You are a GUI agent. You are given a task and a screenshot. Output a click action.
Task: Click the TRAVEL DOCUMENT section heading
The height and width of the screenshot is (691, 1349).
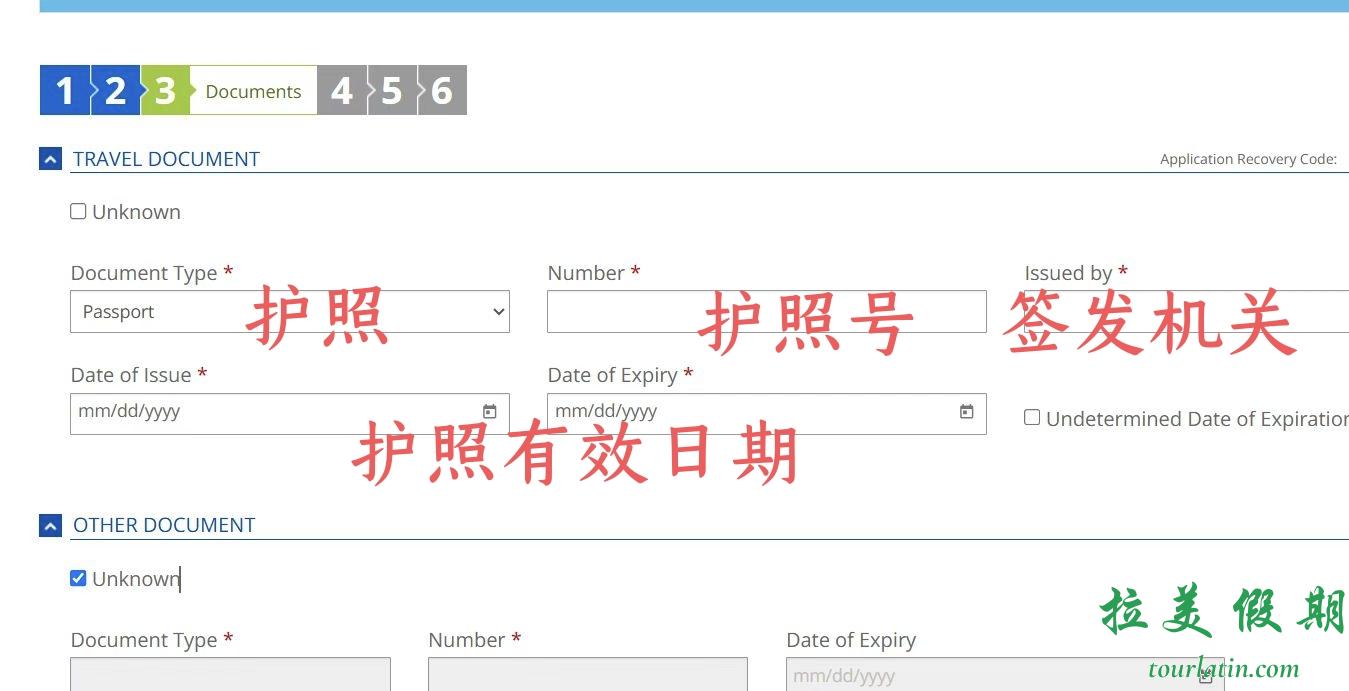166,159
